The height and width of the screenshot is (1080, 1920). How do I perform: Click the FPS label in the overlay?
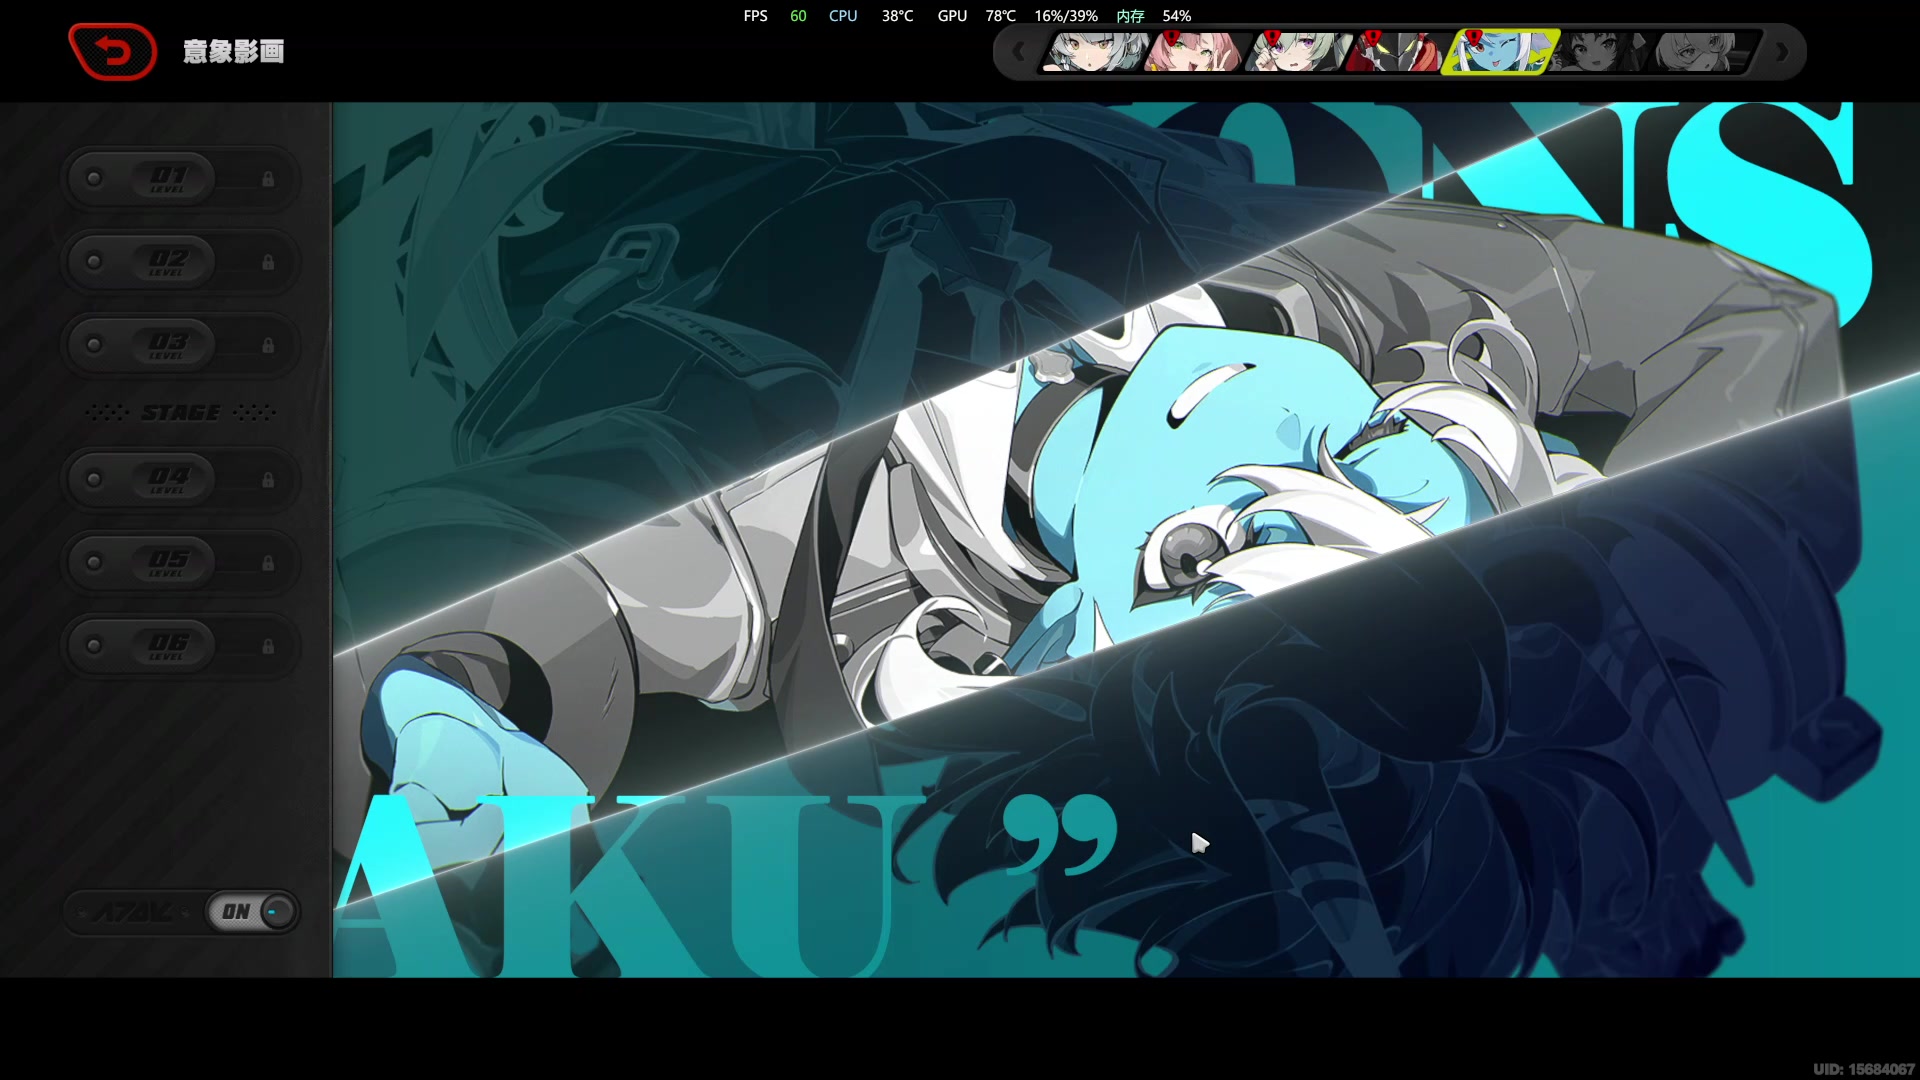tap(755, 16)
